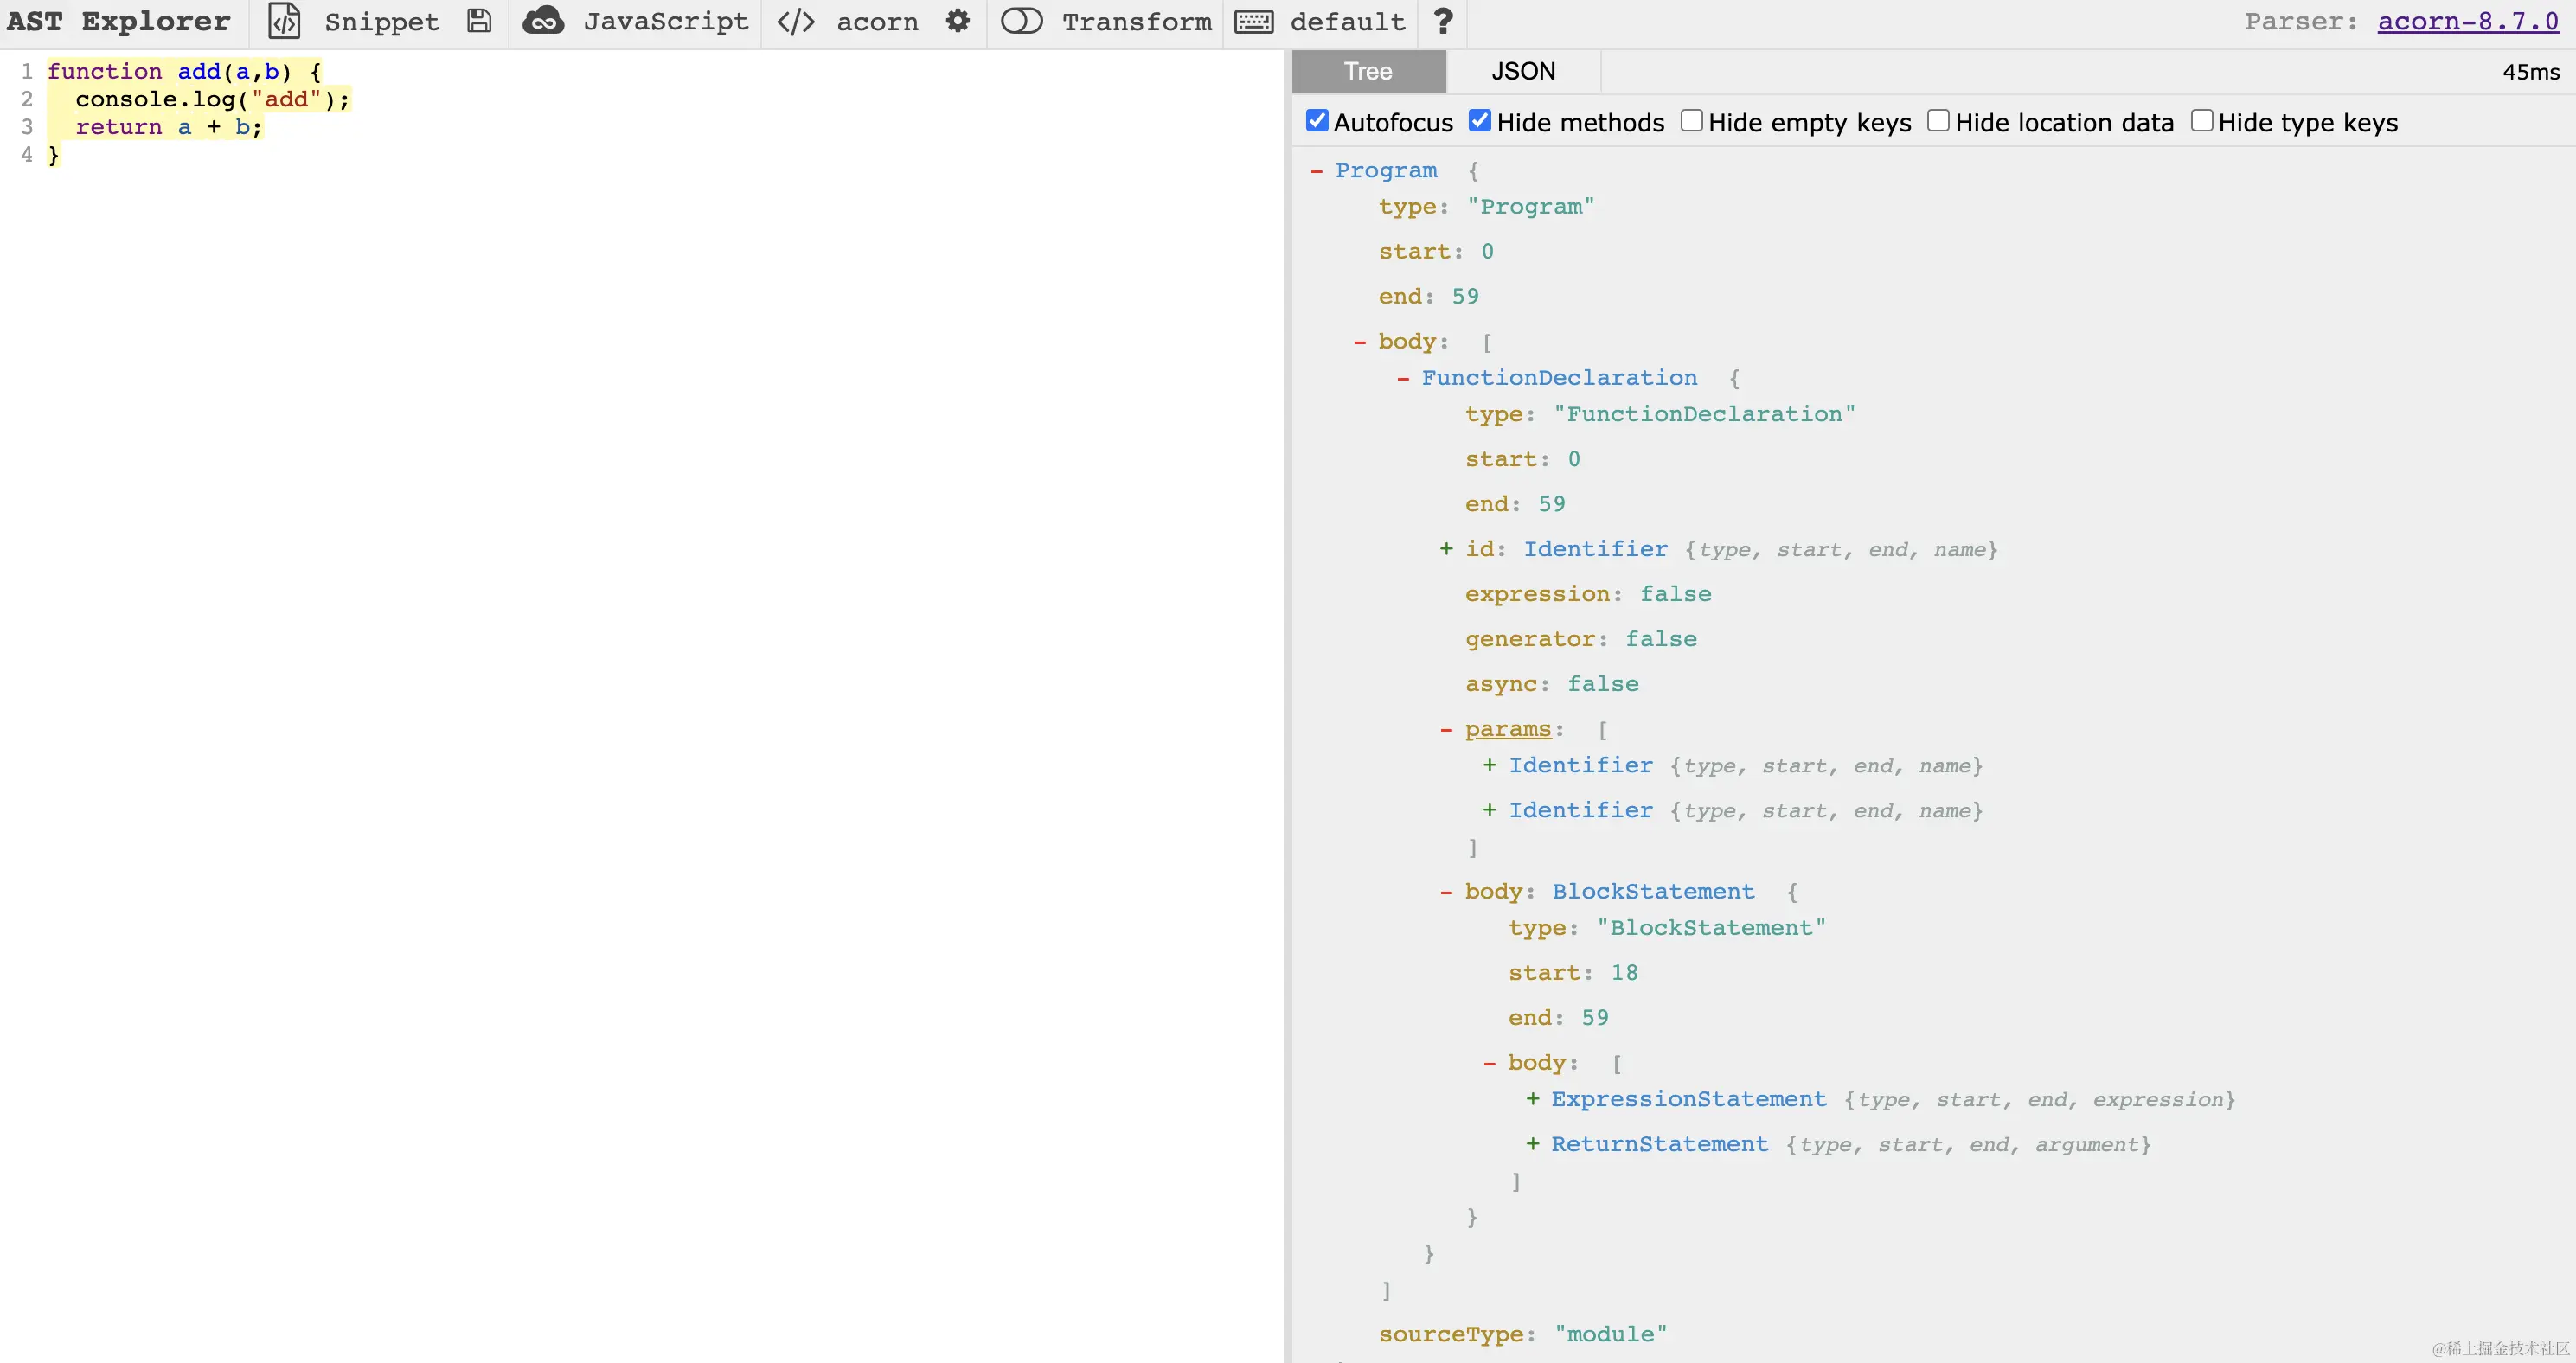
Task: Expand the ExpressionStatement node
Action: click(x=1532, y=1099)
